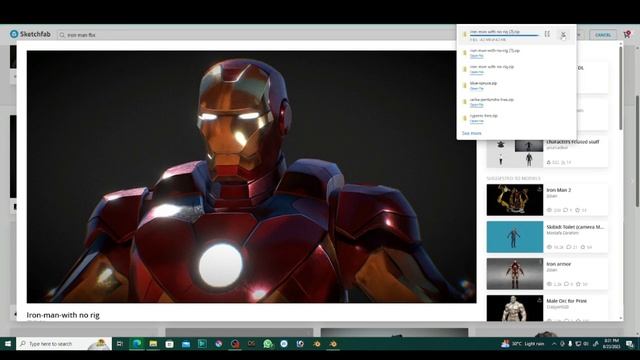Open the Iron armor model thumbnail
Image resolution: width=640 pixels, height=360 pixels.
click(515, 274)
